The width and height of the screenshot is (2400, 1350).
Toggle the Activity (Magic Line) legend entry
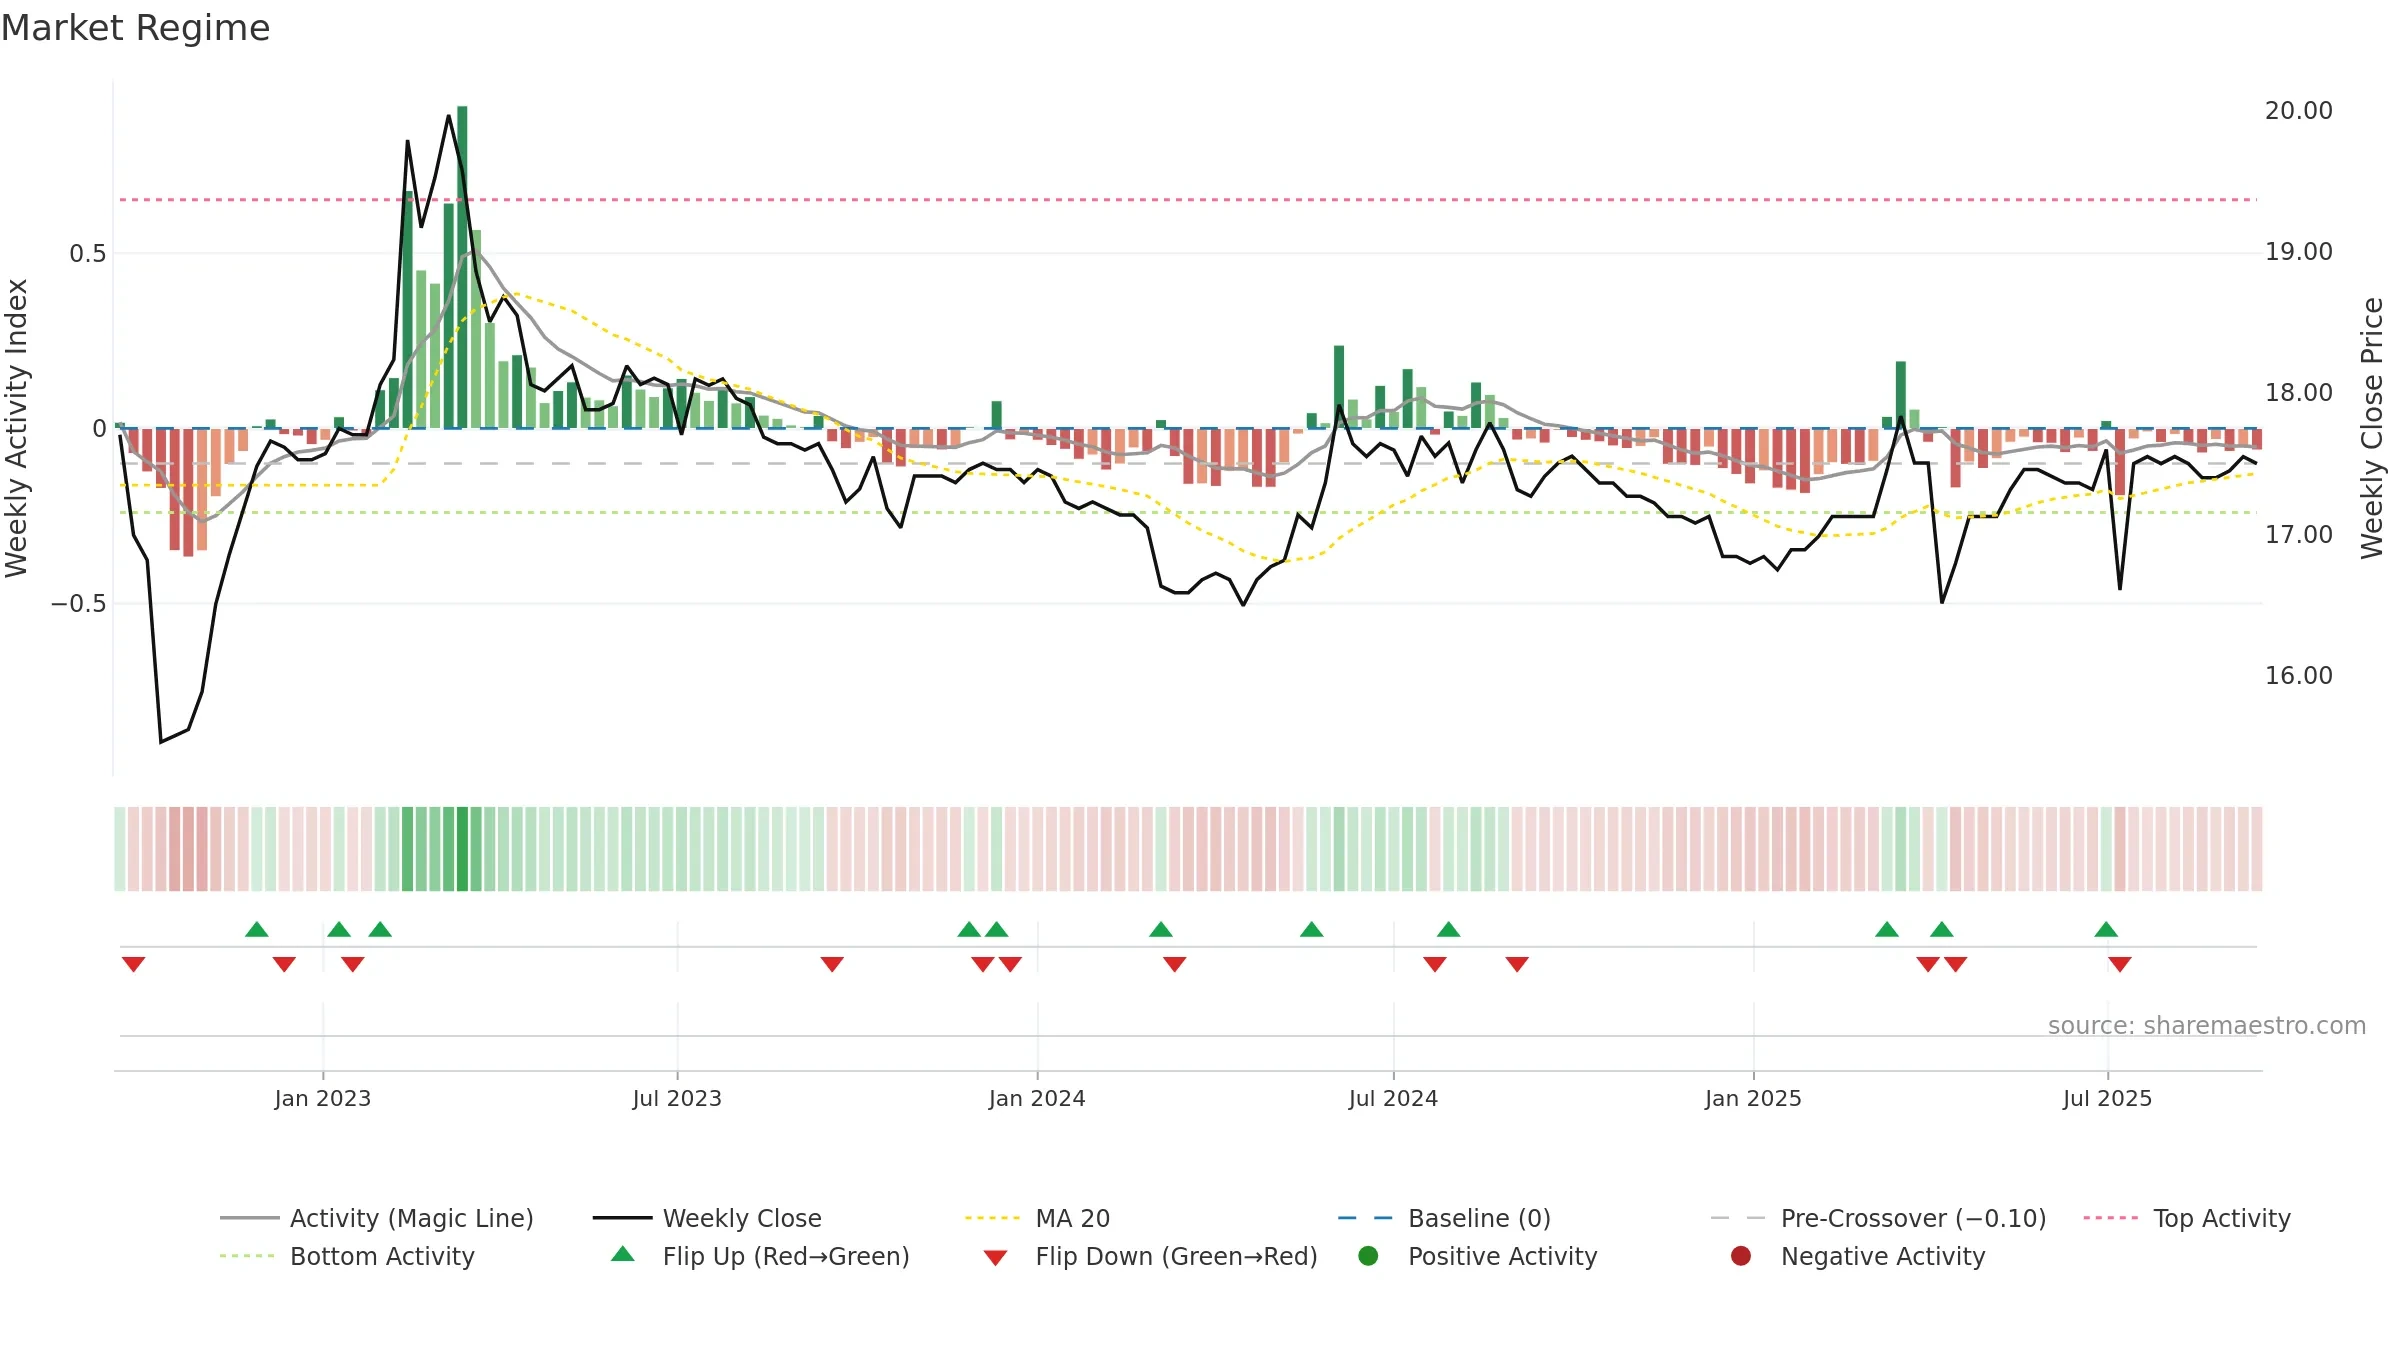tap(377, 1218)
